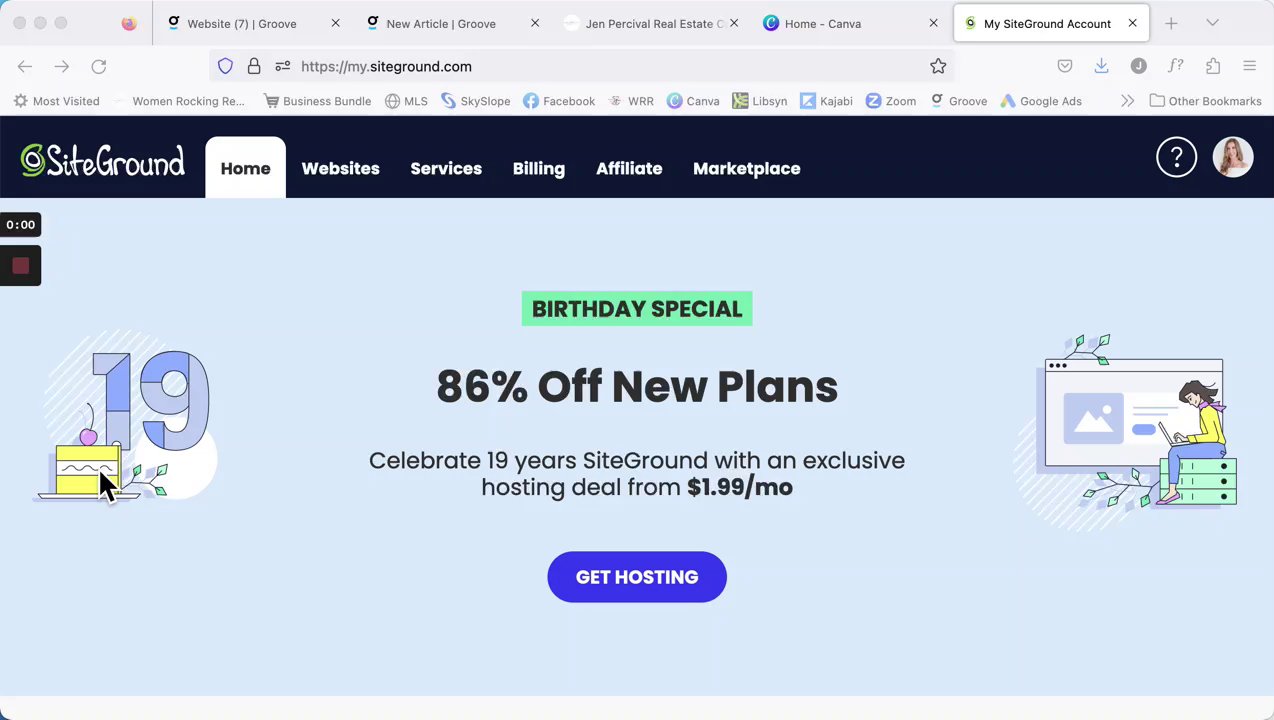Viewport: 1274px width, 720px height.
Task: Click the tracking protection shield icon
Action: click(x=225, y=66)
